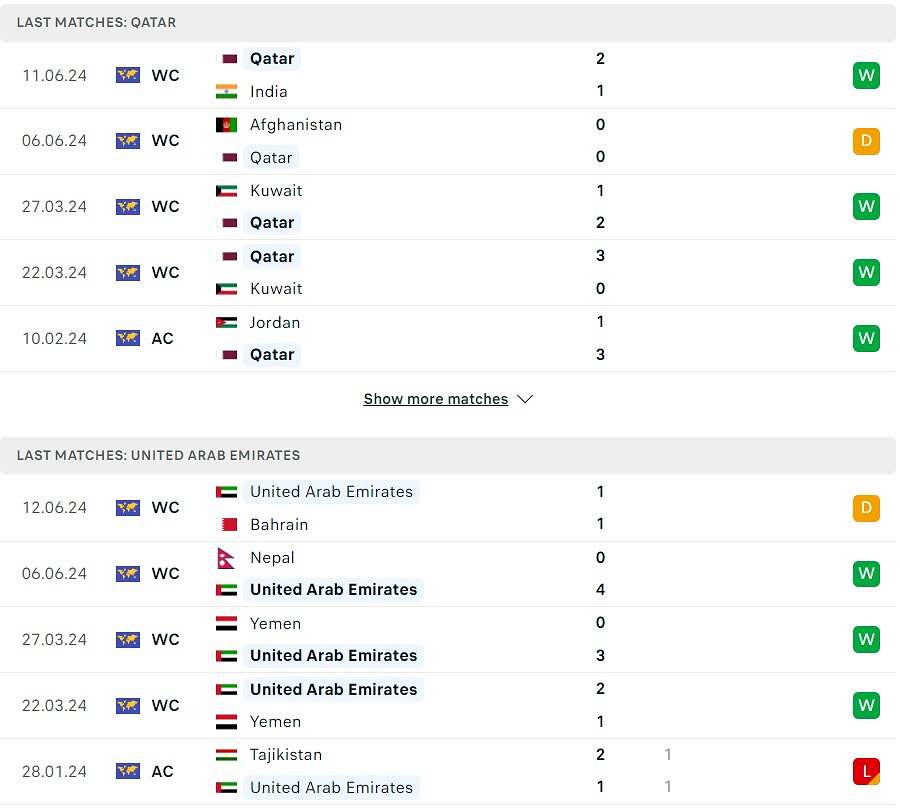Click the AC competition label on 28.01.24 row
The width and height of the screenshot is (900, 811).
click(162, 771)
